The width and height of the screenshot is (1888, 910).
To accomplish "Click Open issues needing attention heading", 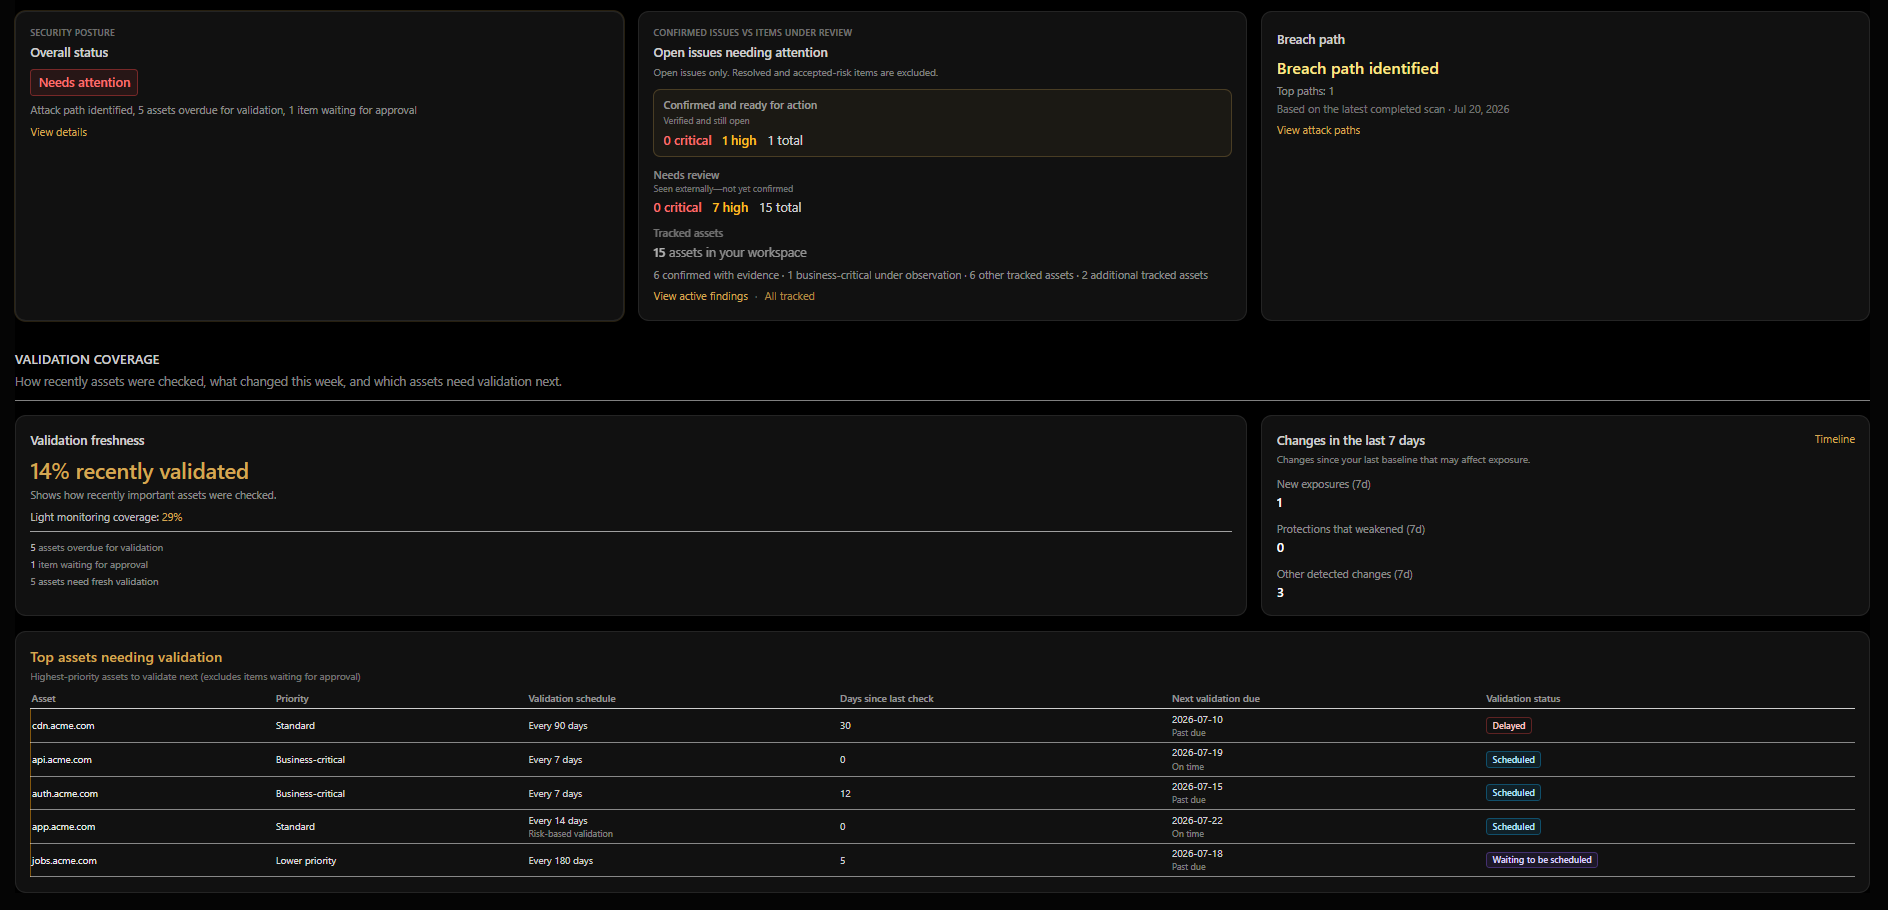I will 740,53.
